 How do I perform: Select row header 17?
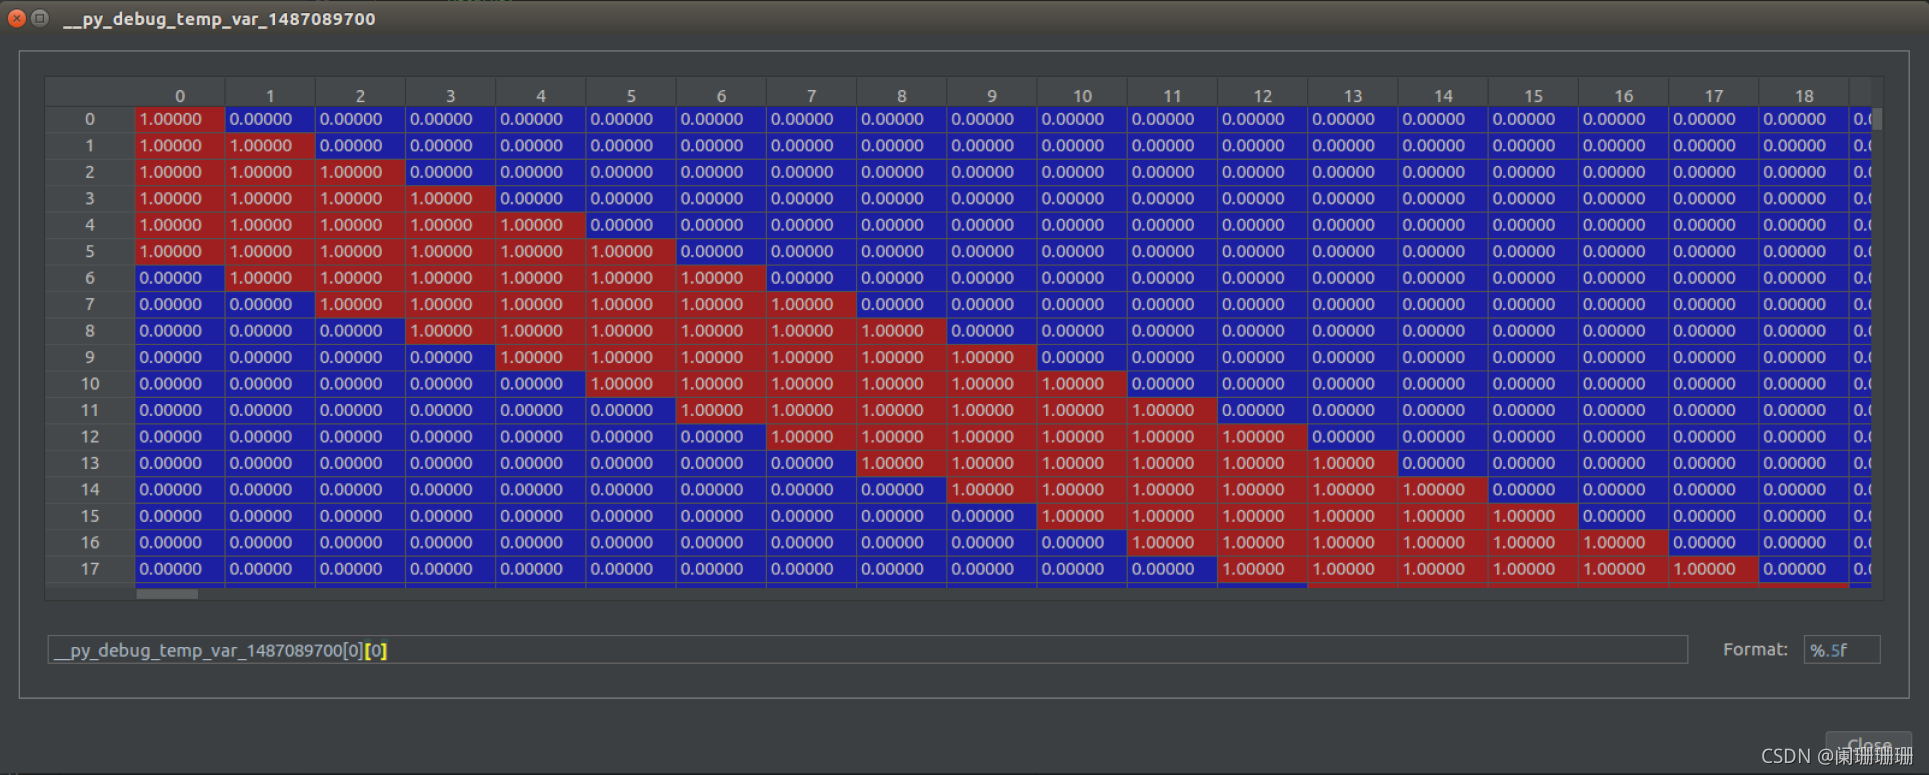point(90,569)
